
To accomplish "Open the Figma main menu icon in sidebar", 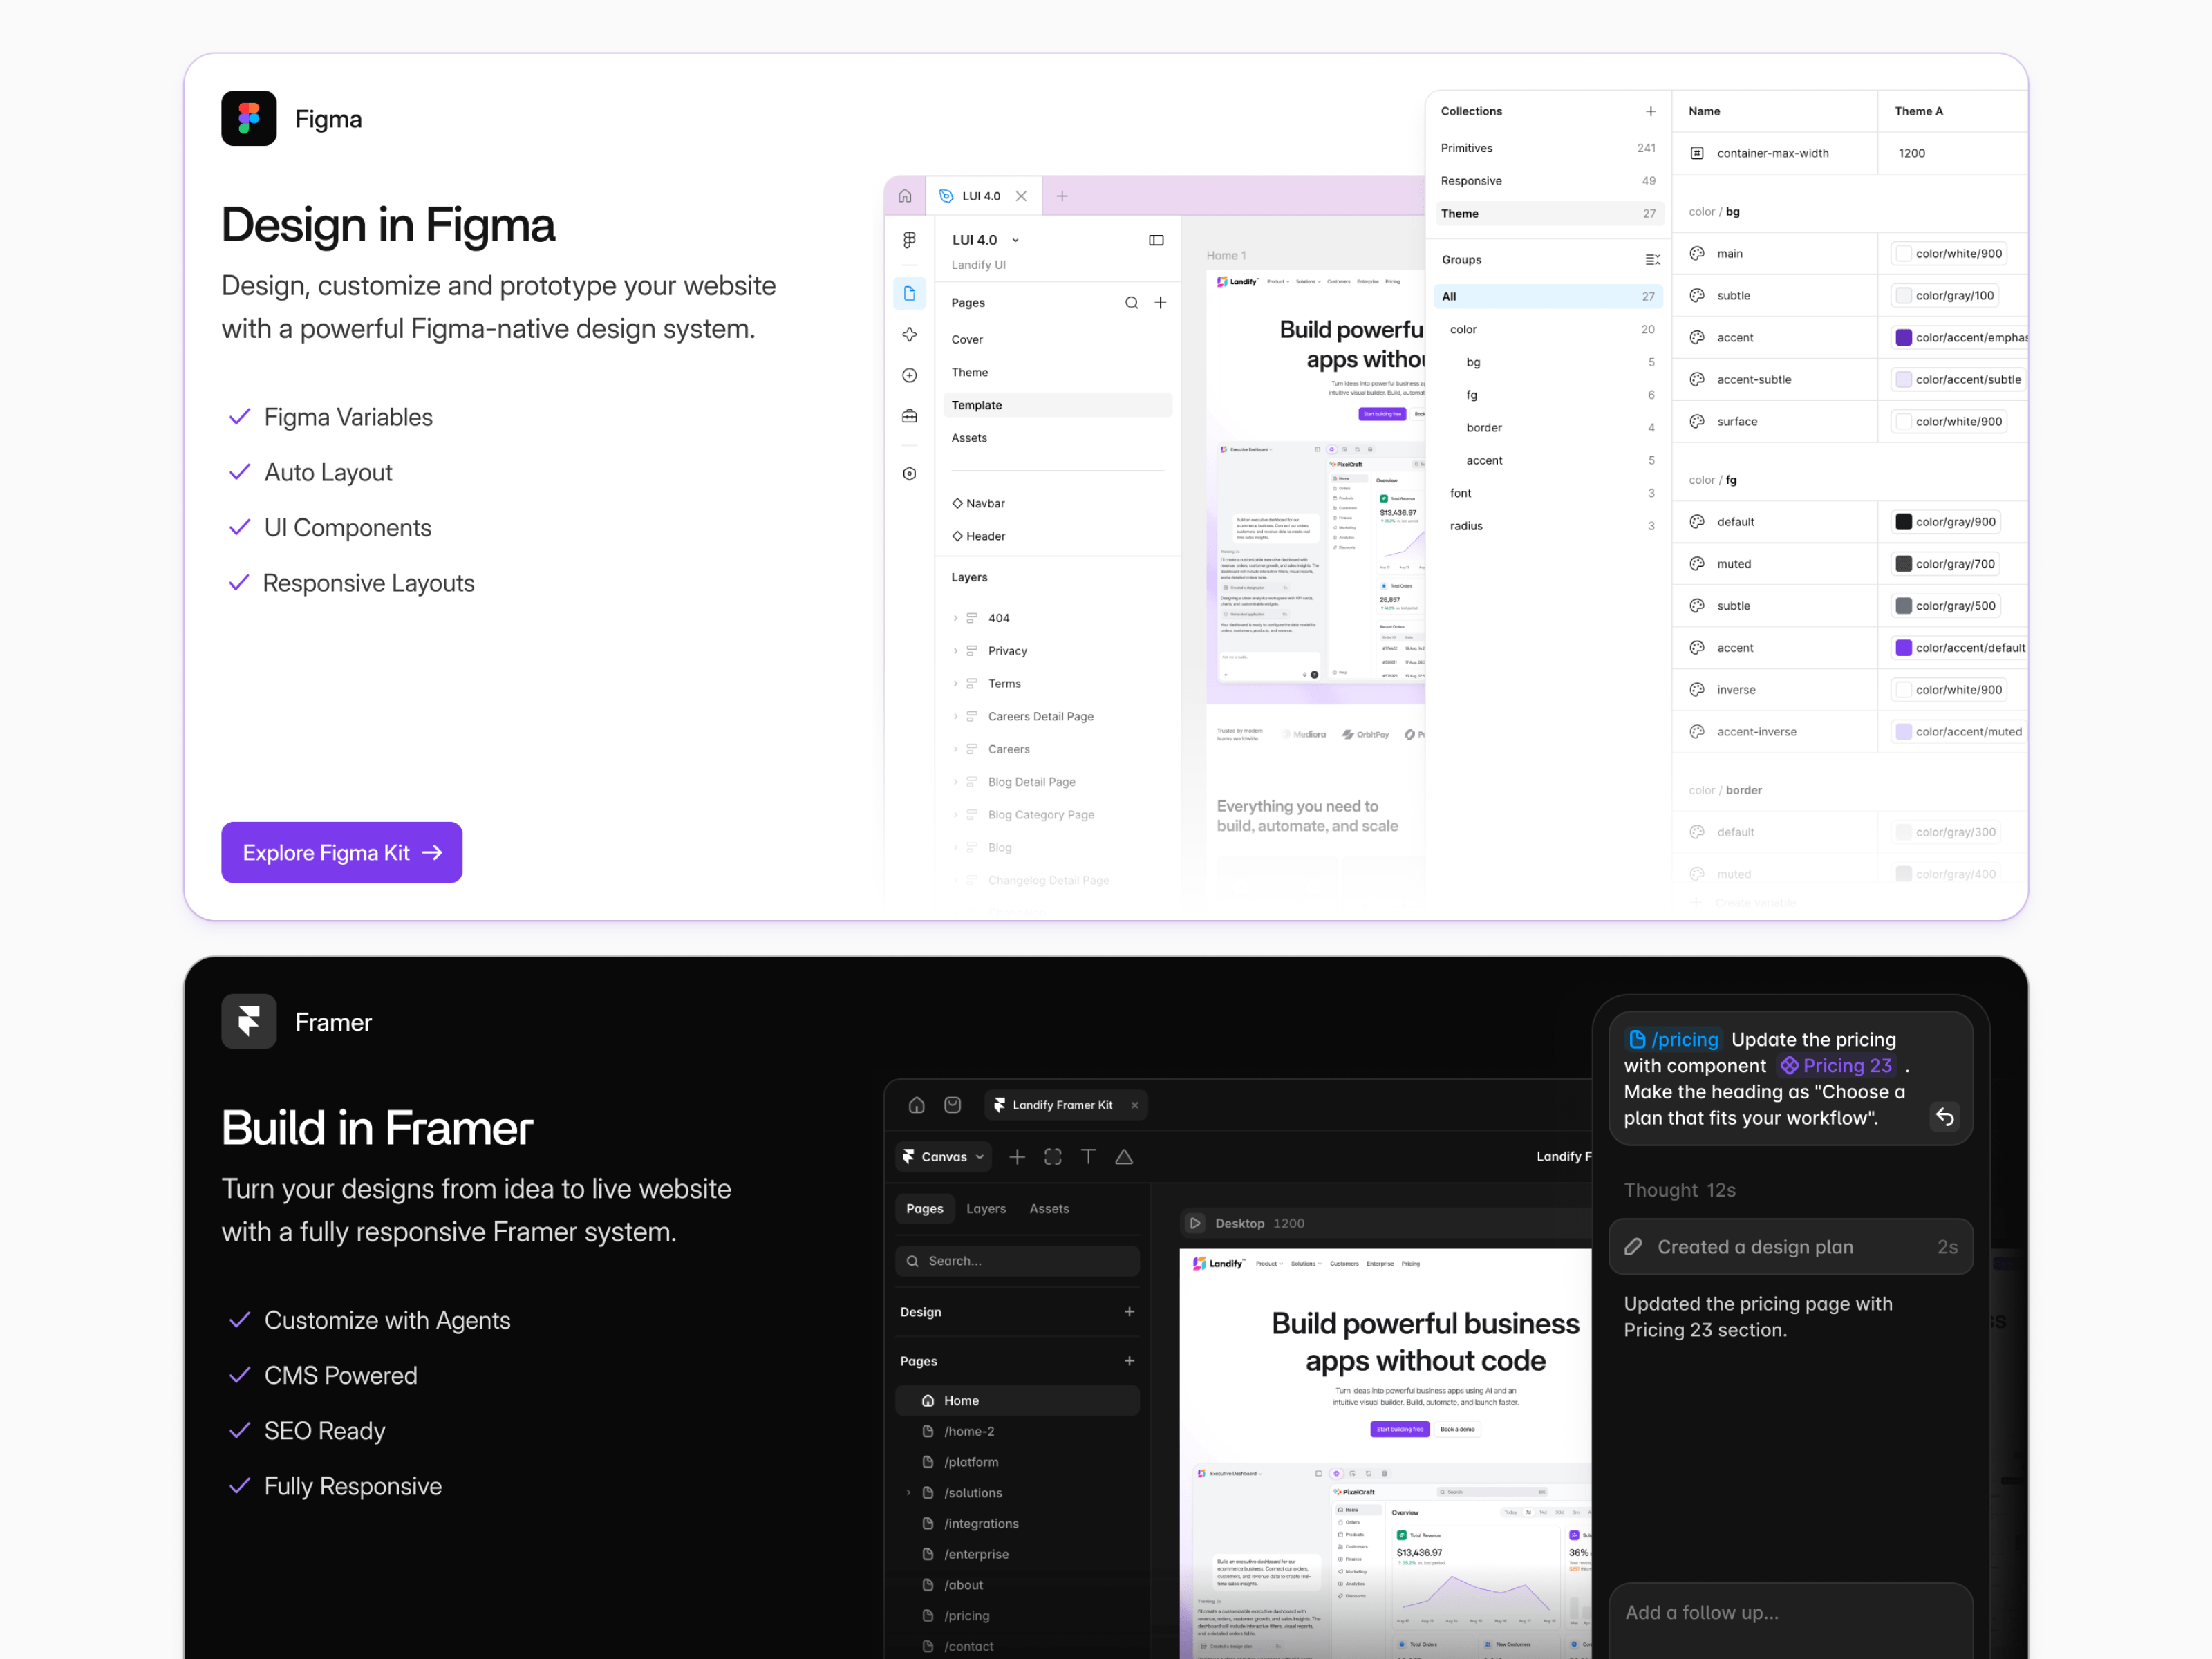I will pos(909,240).
